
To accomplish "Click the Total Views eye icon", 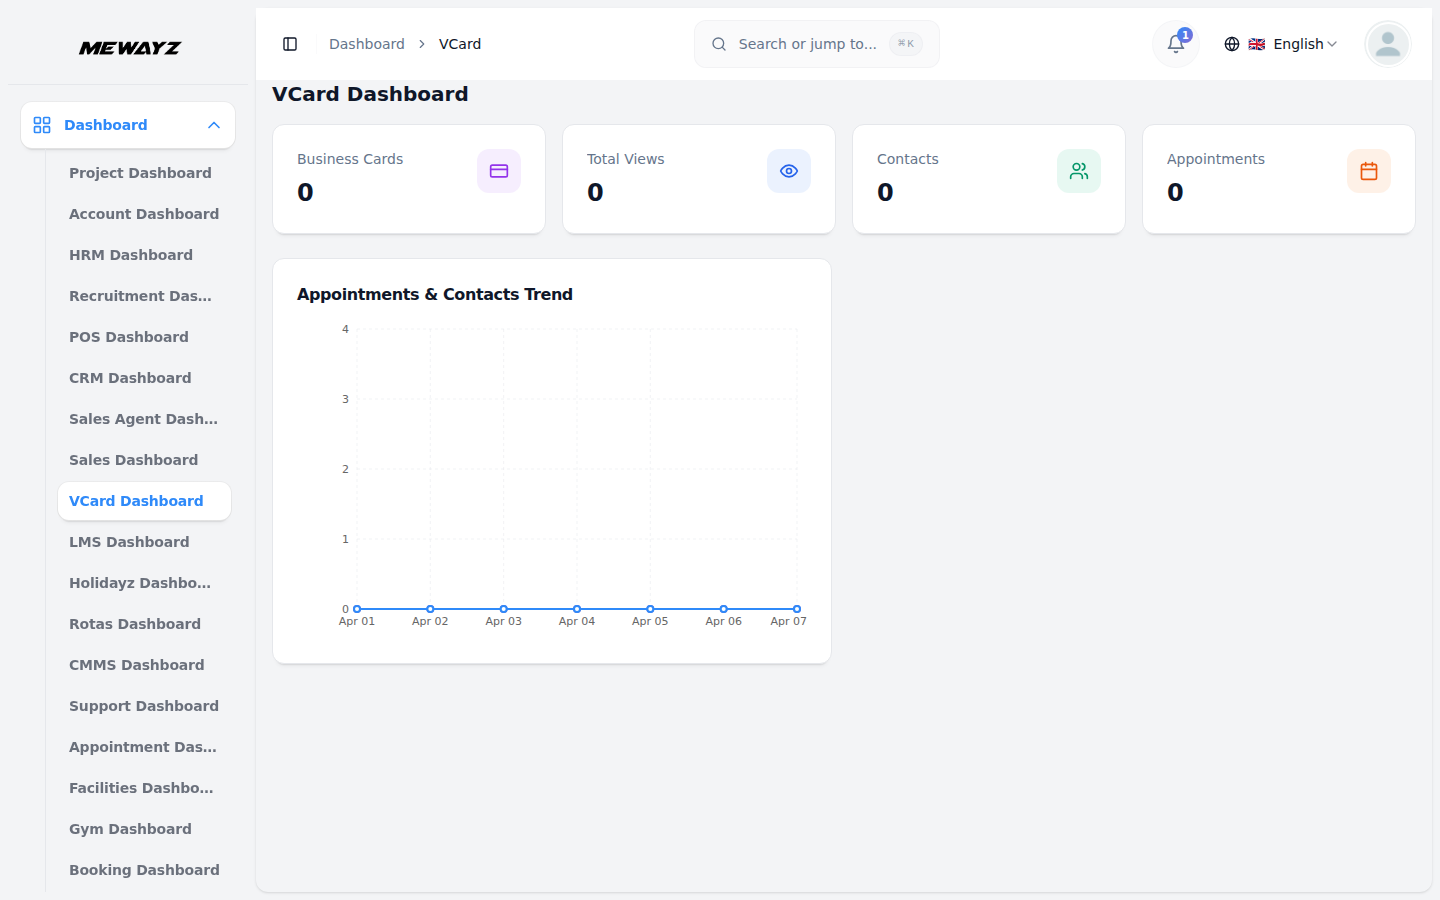I will tap(789, 171).
